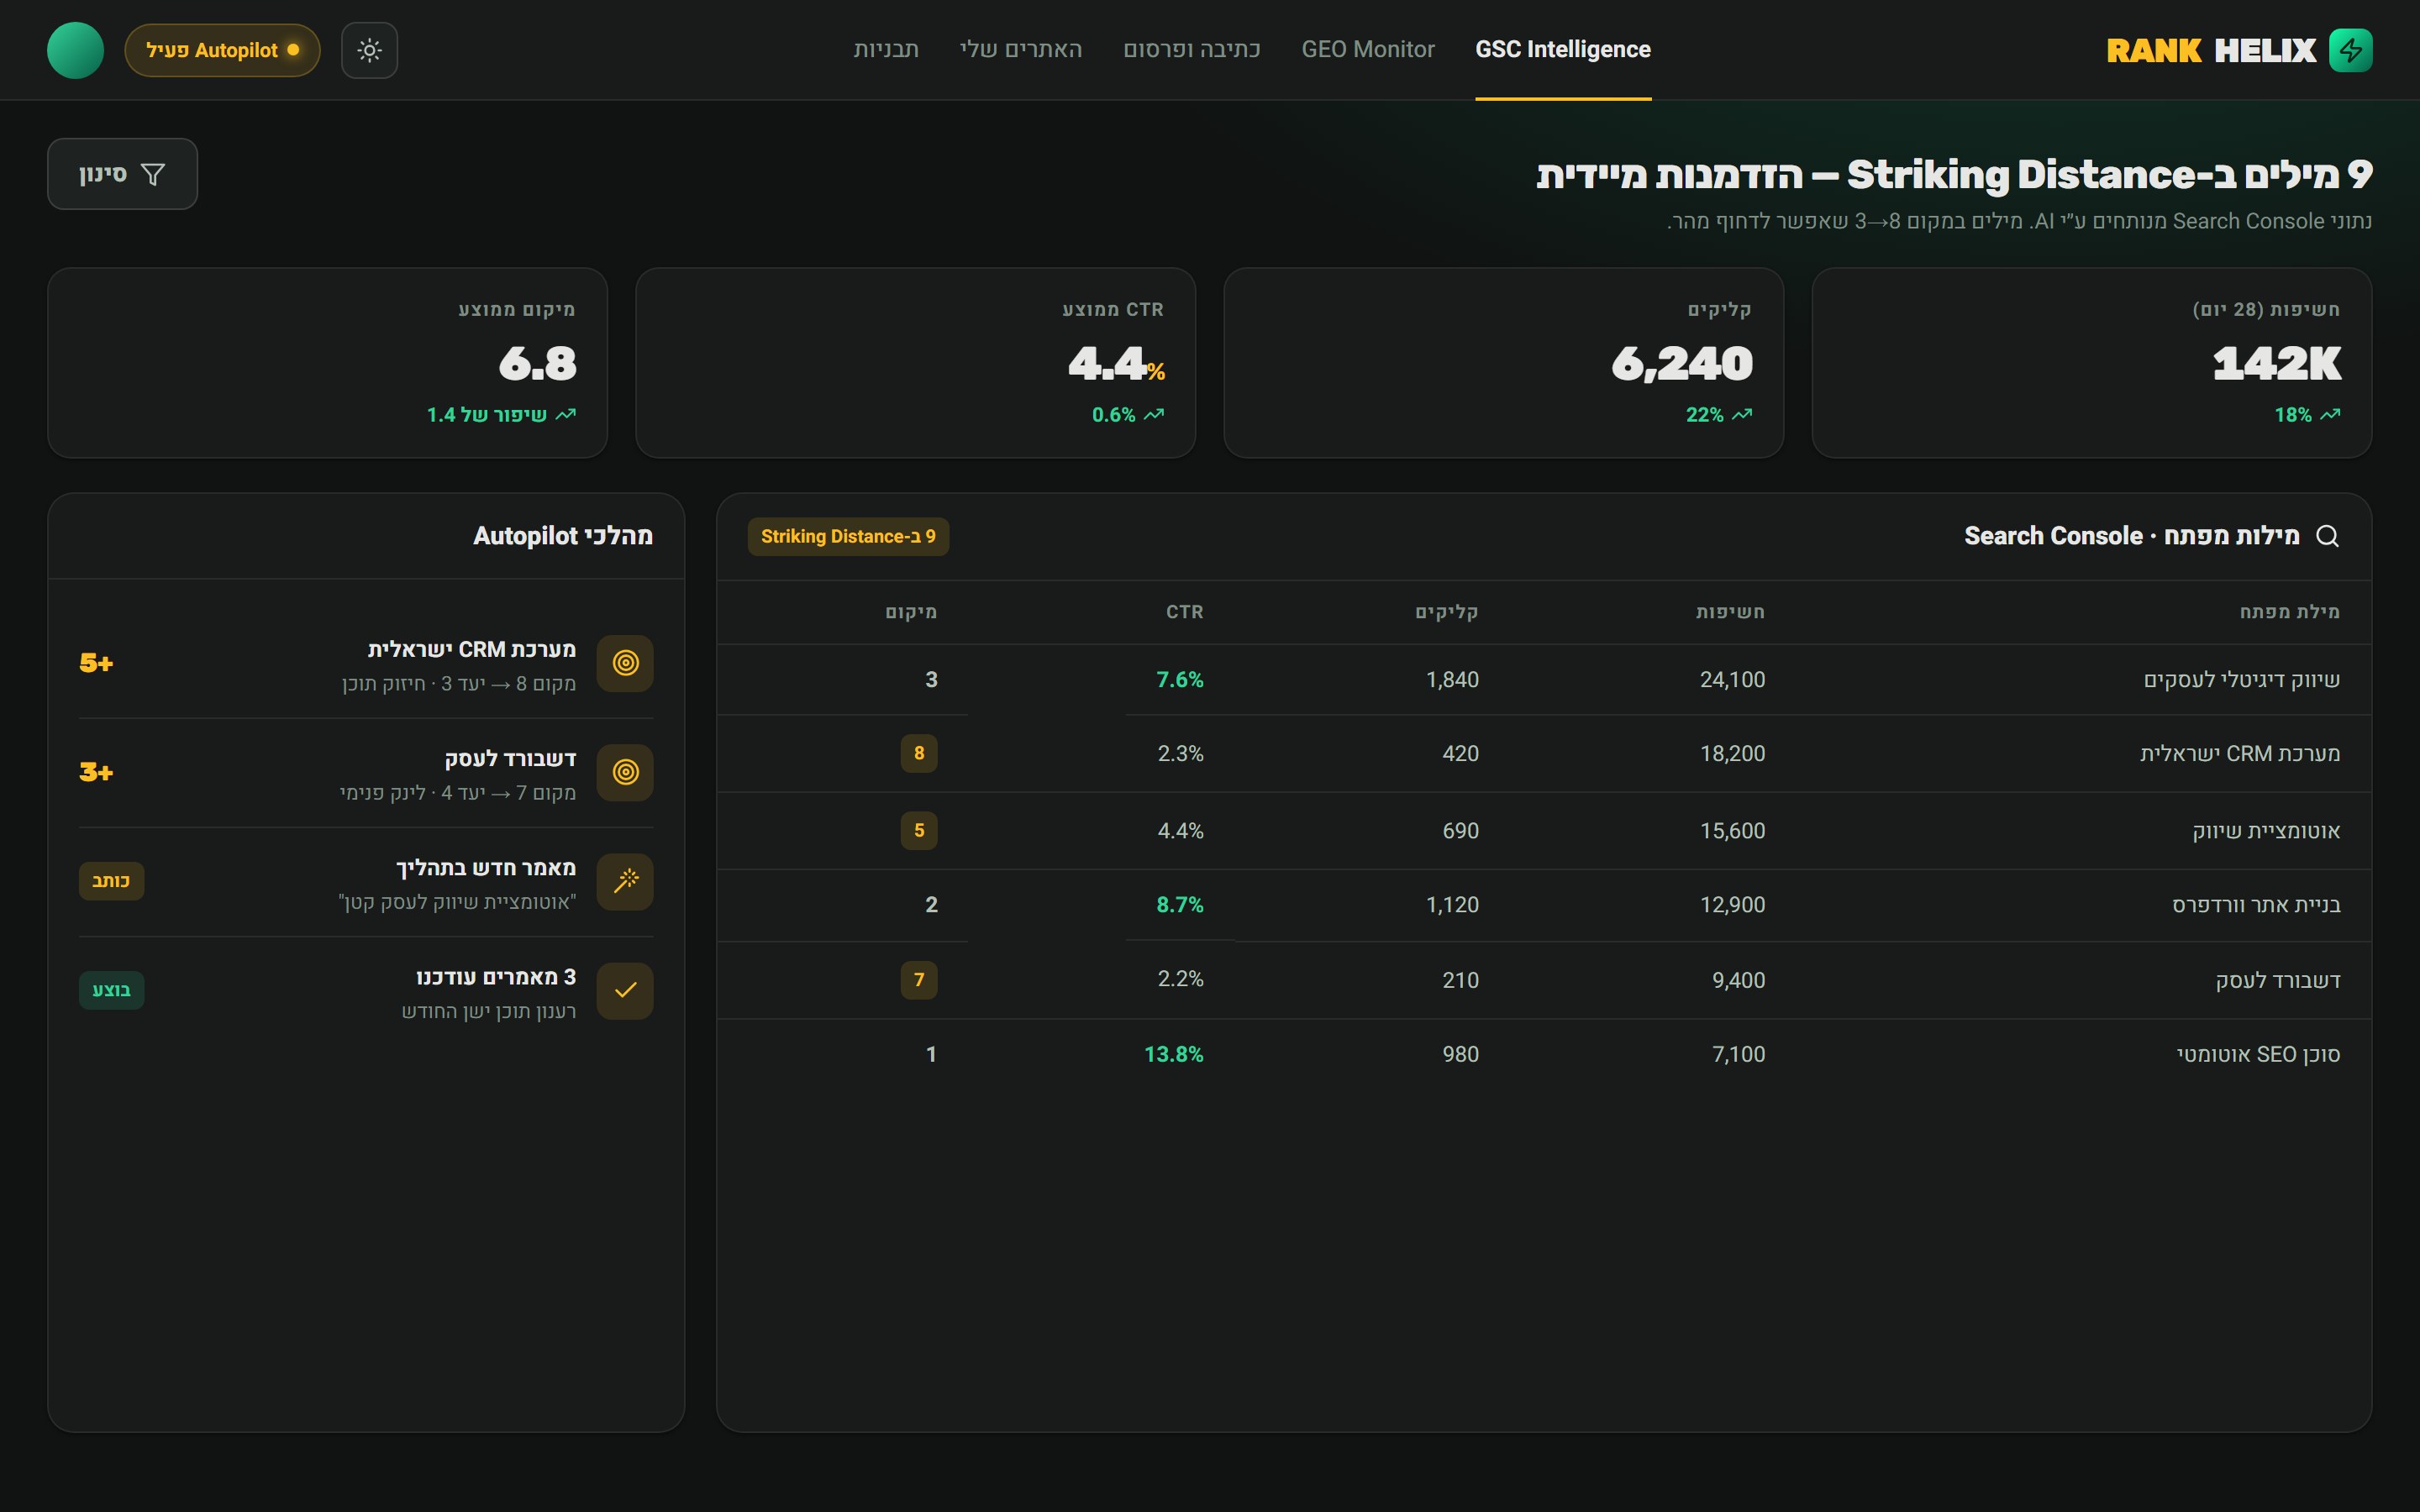This screenshot has width=2420, height=1512.
Task: Click the מהלכי Autopilot panel heading
Action: 563,536
